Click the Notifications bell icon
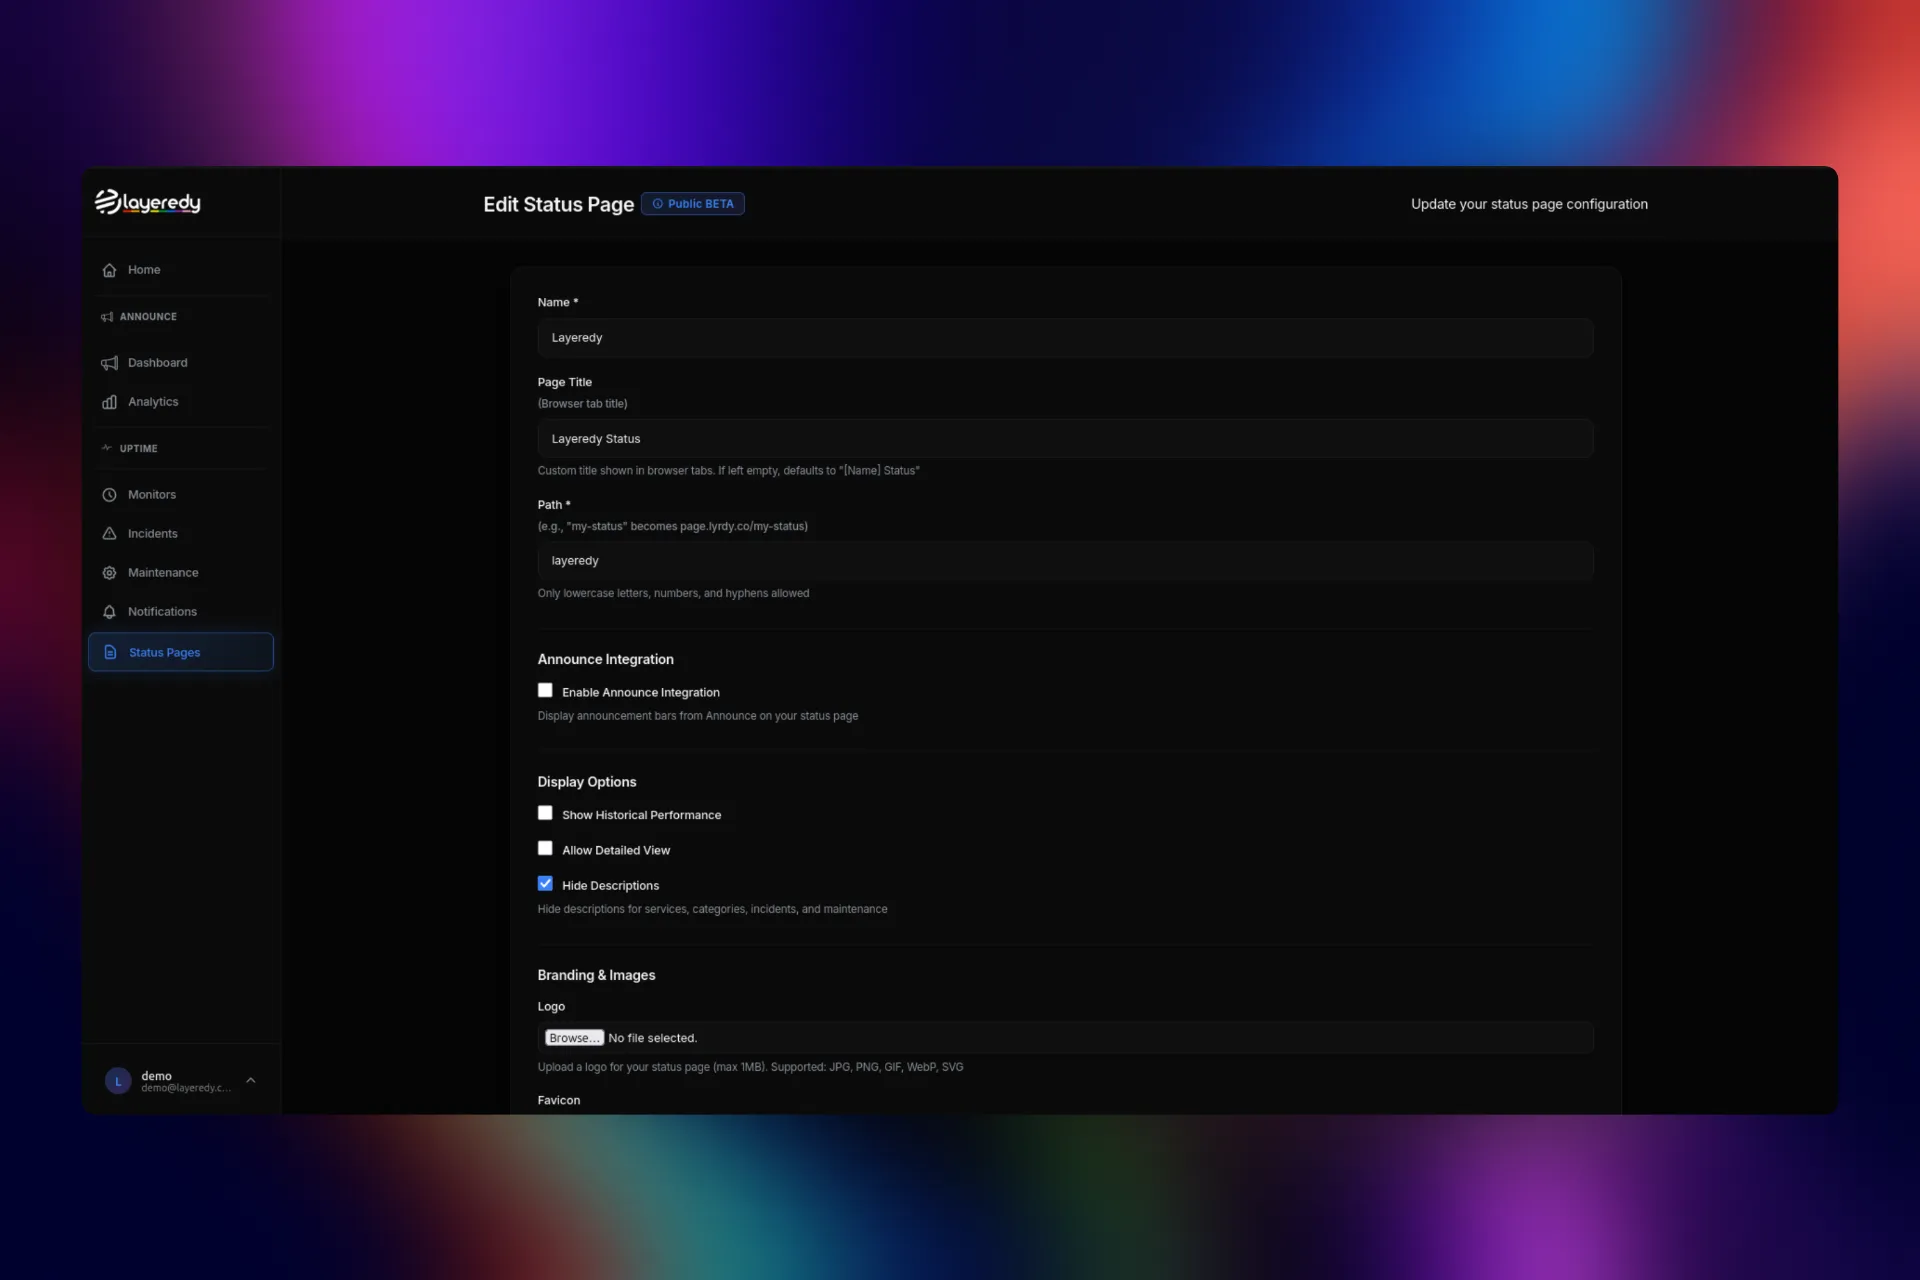The width and height of the screenshot is (1920, 1280). (110, 611)
